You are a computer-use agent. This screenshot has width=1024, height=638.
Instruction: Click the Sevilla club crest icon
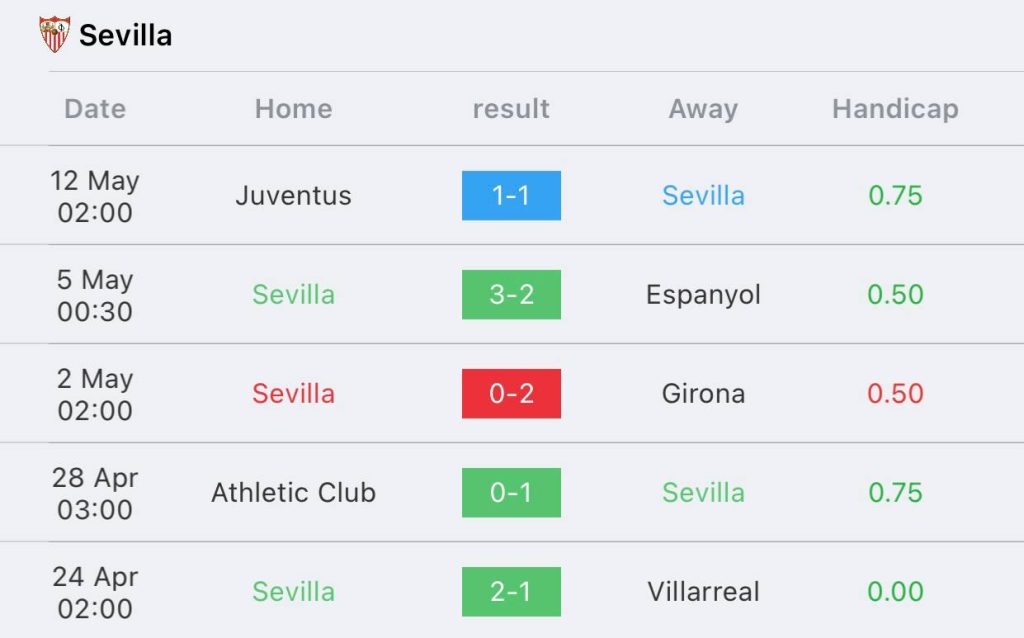point(54,35)
